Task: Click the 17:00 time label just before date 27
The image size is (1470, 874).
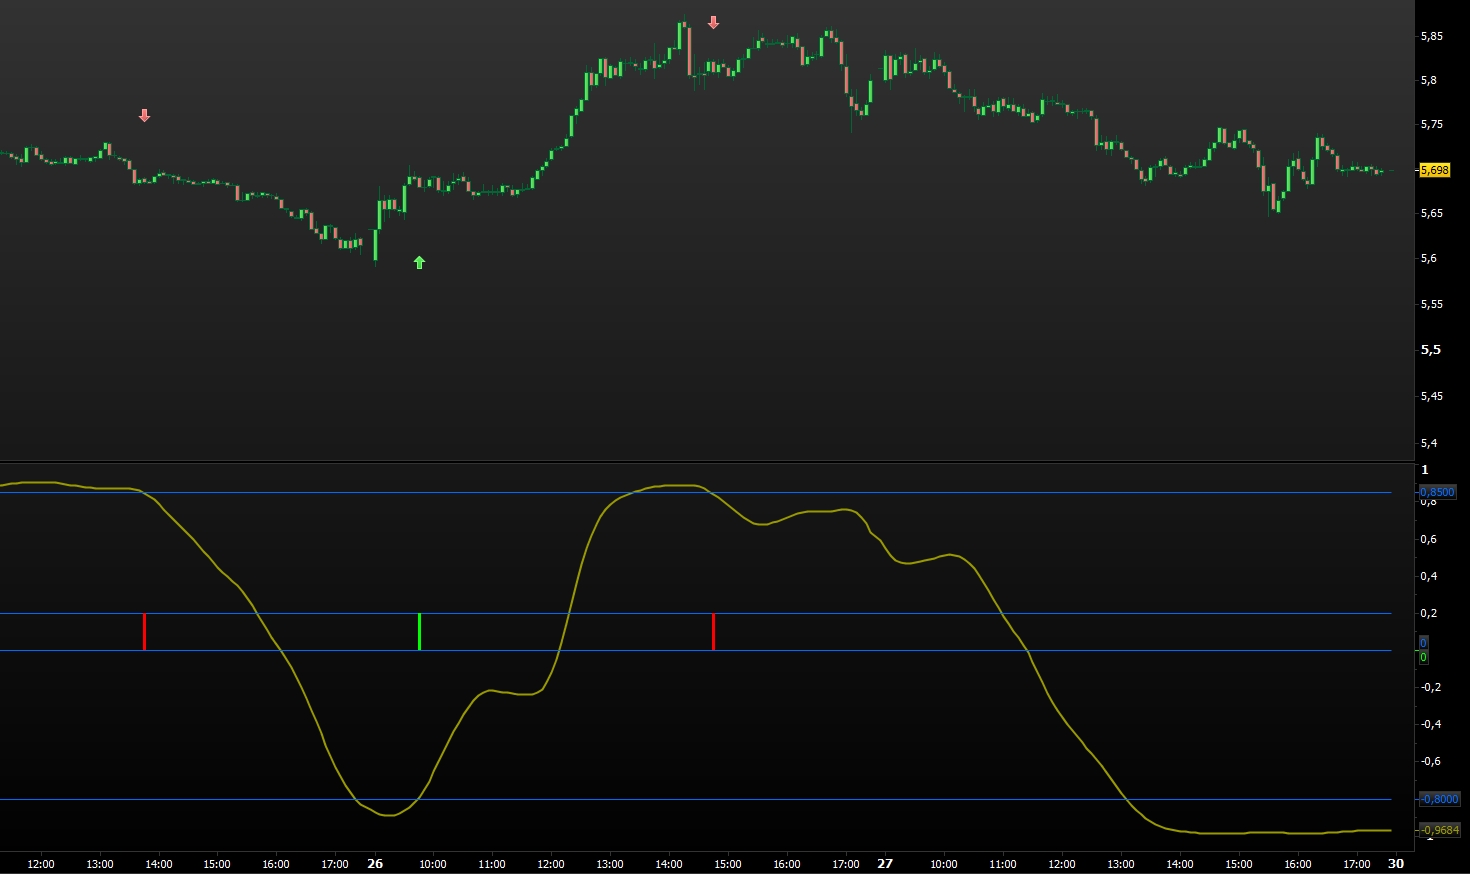Action: coord(846,864)
